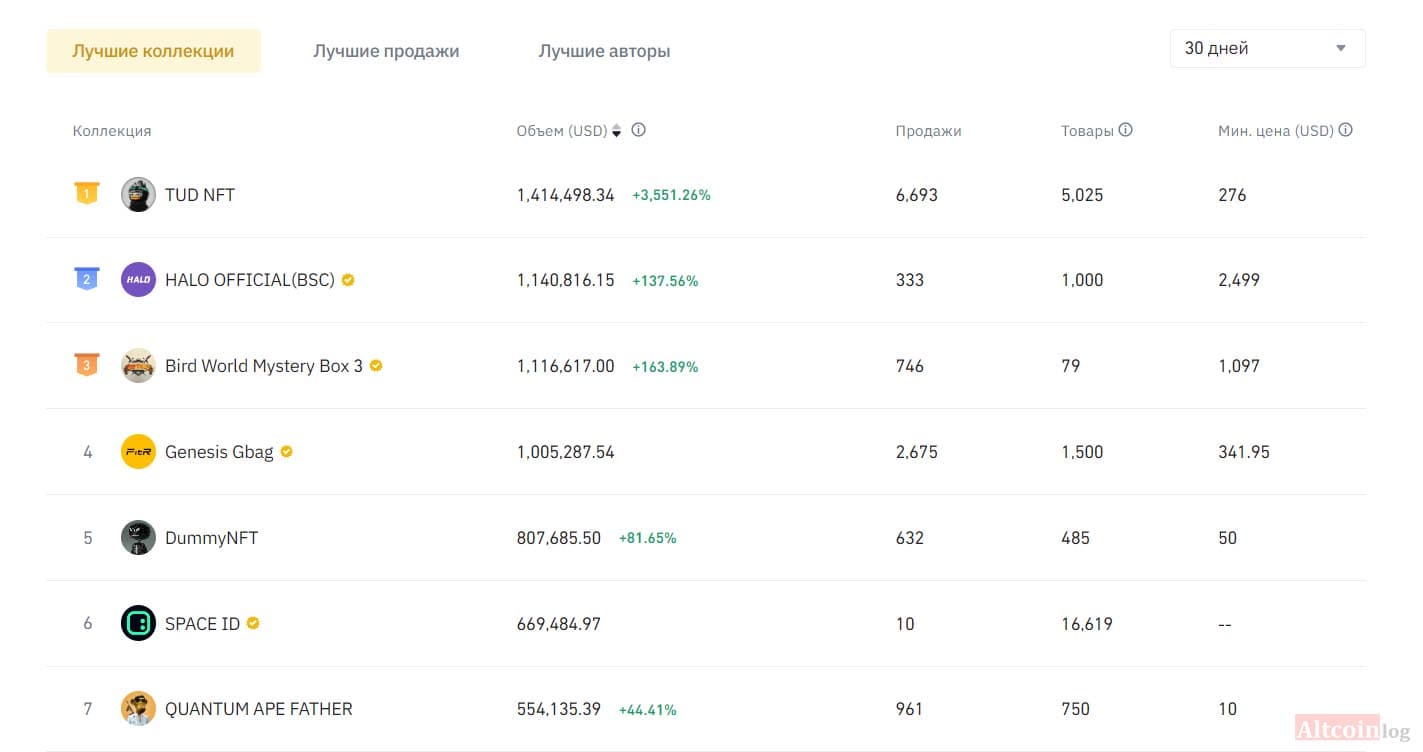Click the +137.56% change for HALO OFFICIAL
Image resolution: width=1423 pixels, height=752 pixels.
pos(665,282)
